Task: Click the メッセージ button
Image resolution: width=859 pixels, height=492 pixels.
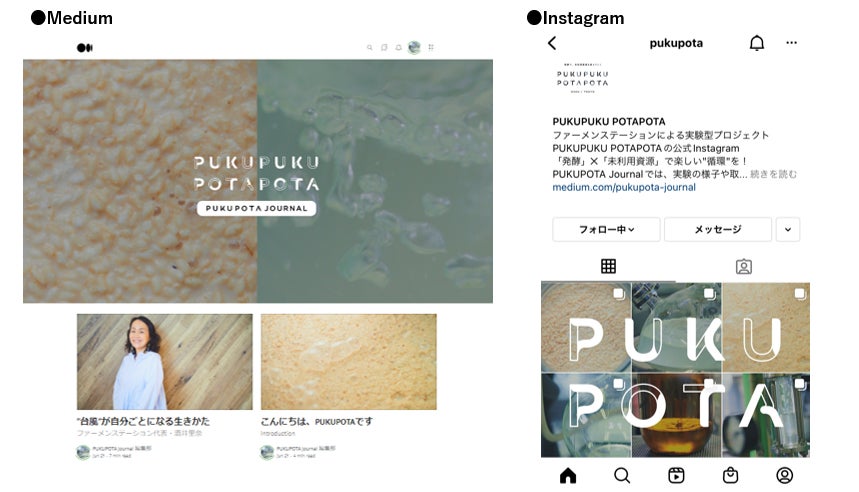Action: click(718, 230)
